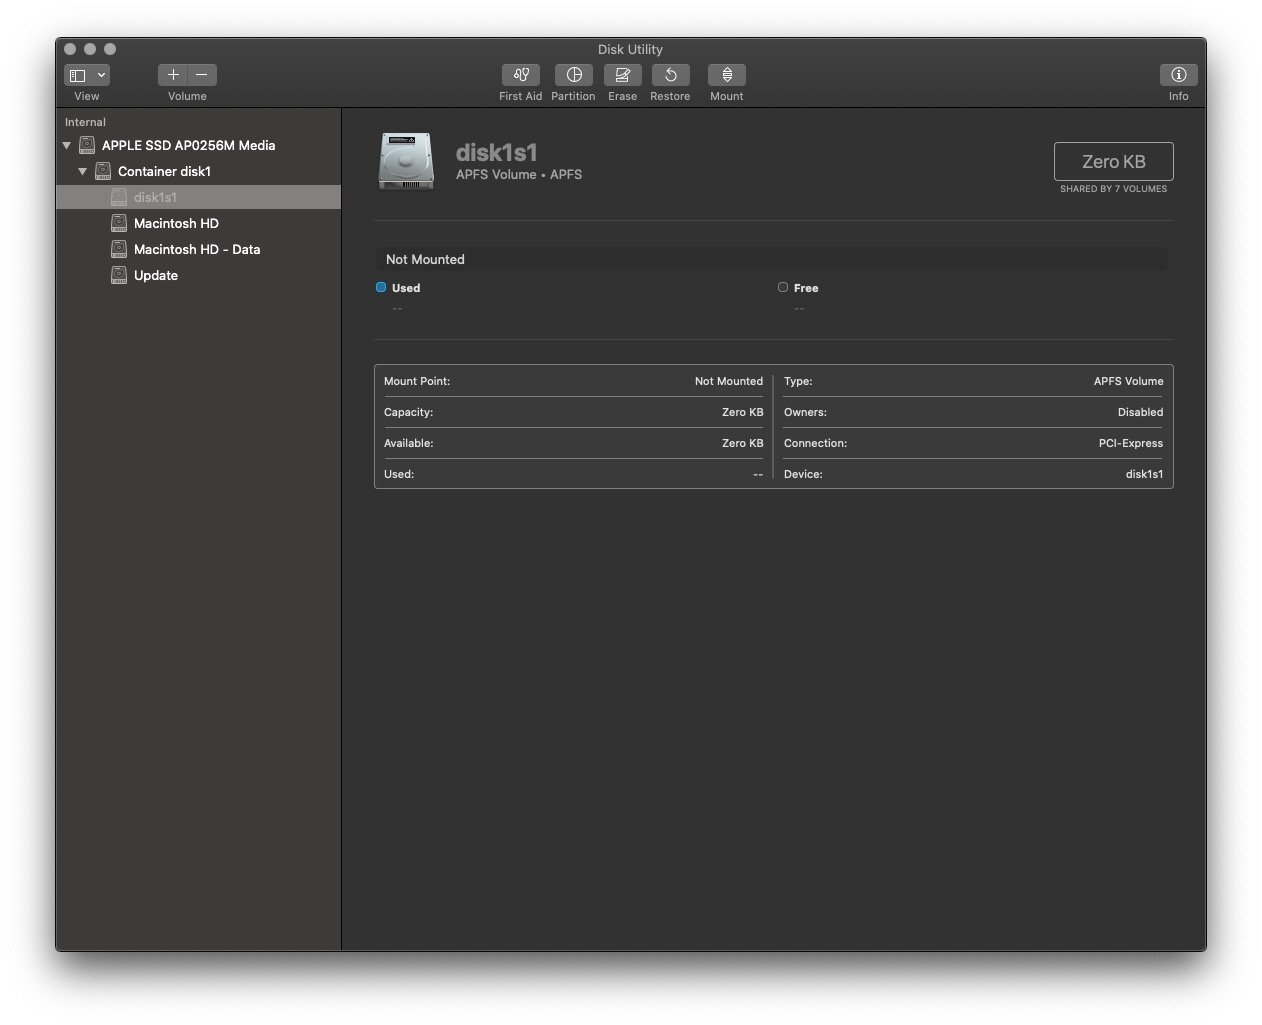Click the Device disk1s1 value
The height and width of the screenshot is (1025, 1262).
click(1144, 474)
